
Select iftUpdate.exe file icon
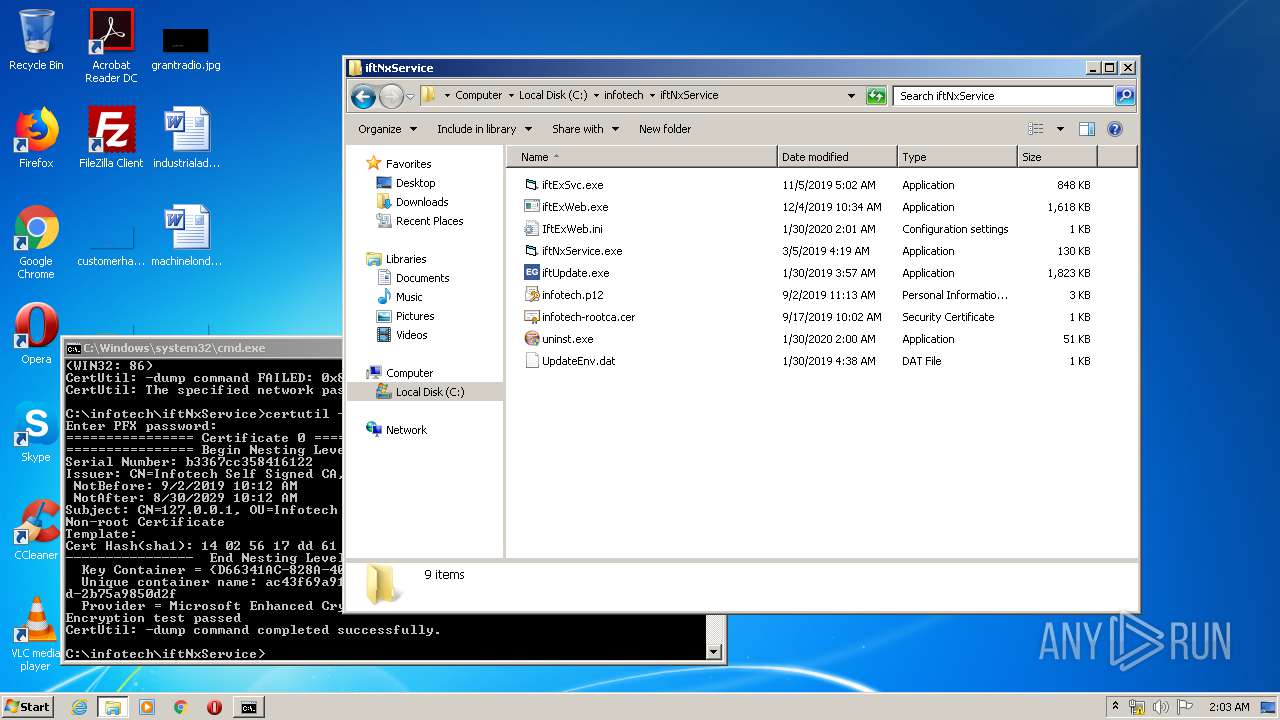pyautogui.click(x=532, y=273)
